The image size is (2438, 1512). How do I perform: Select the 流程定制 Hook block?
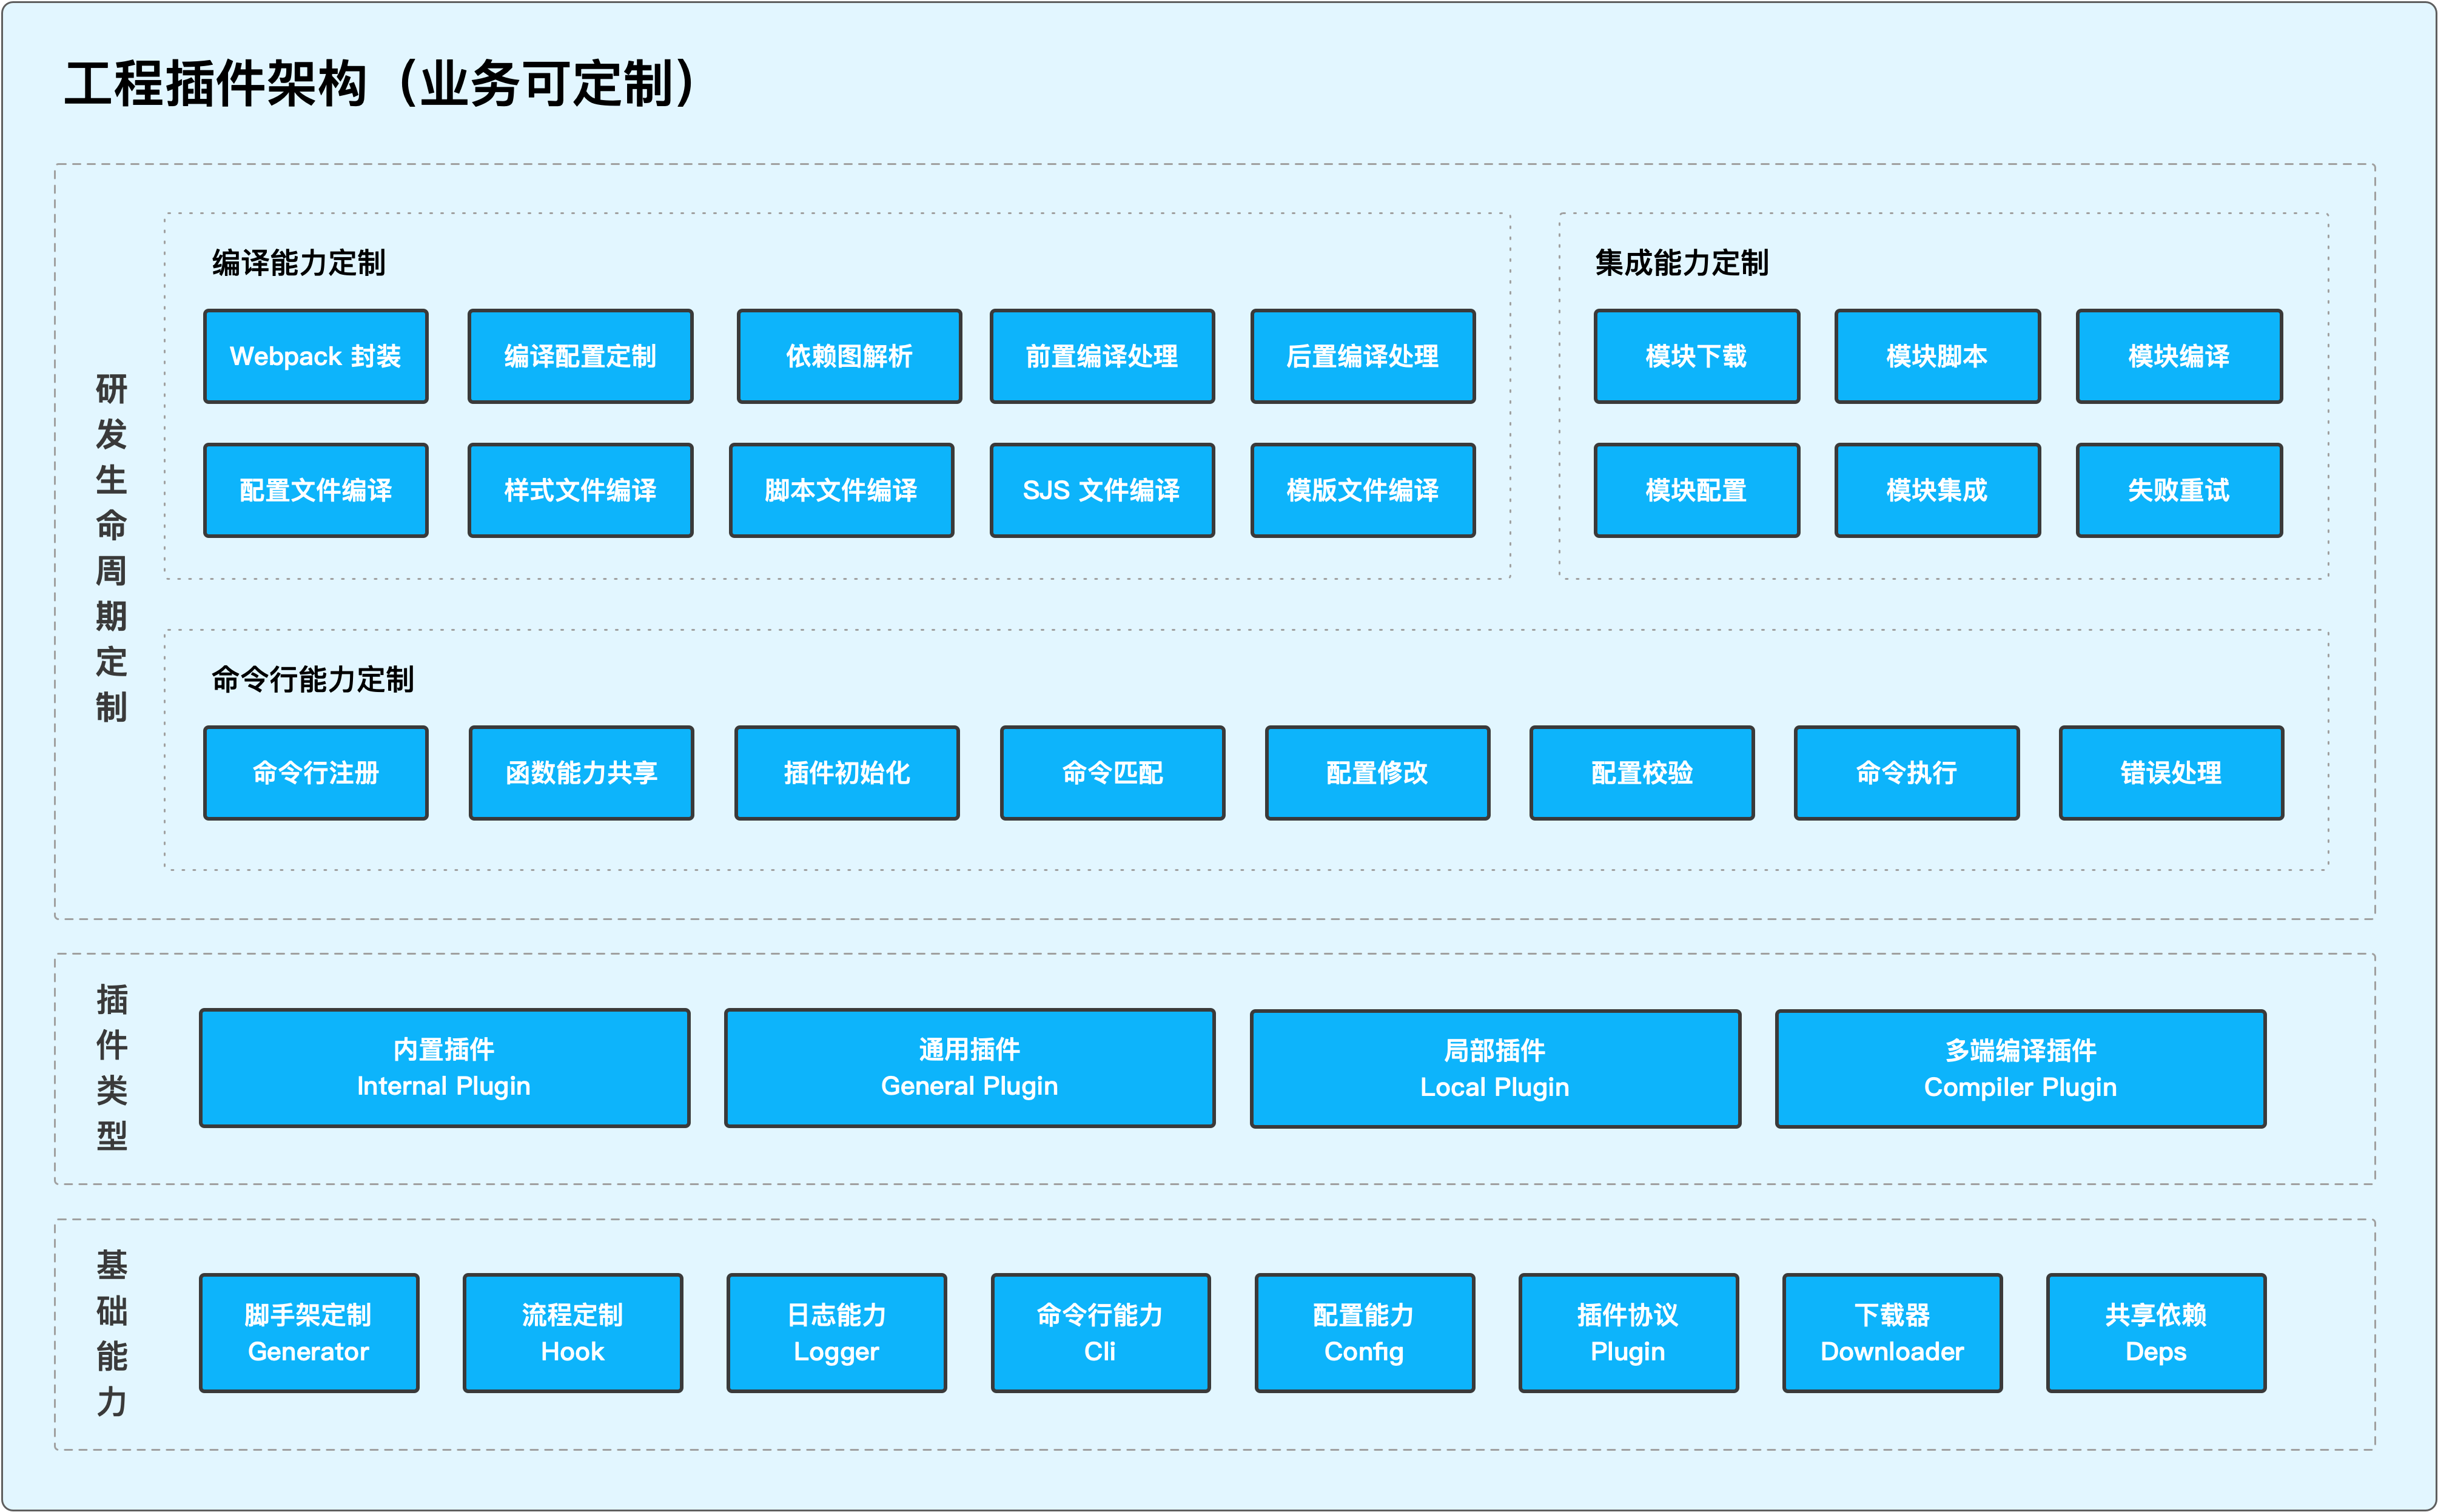[x=572, y=1333]
